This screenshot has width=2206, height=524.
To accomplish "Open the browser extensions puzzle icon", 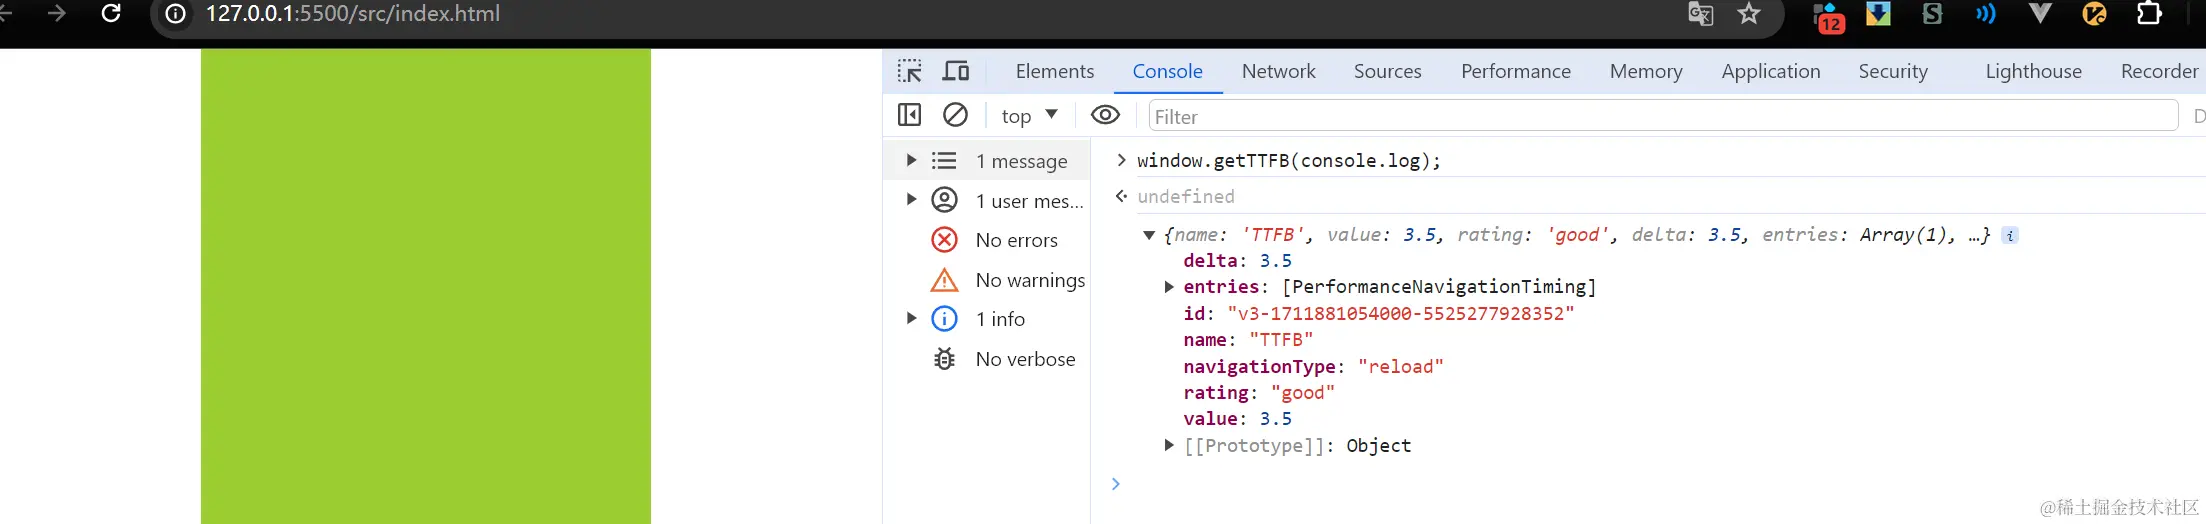I will pos(2148,14).
